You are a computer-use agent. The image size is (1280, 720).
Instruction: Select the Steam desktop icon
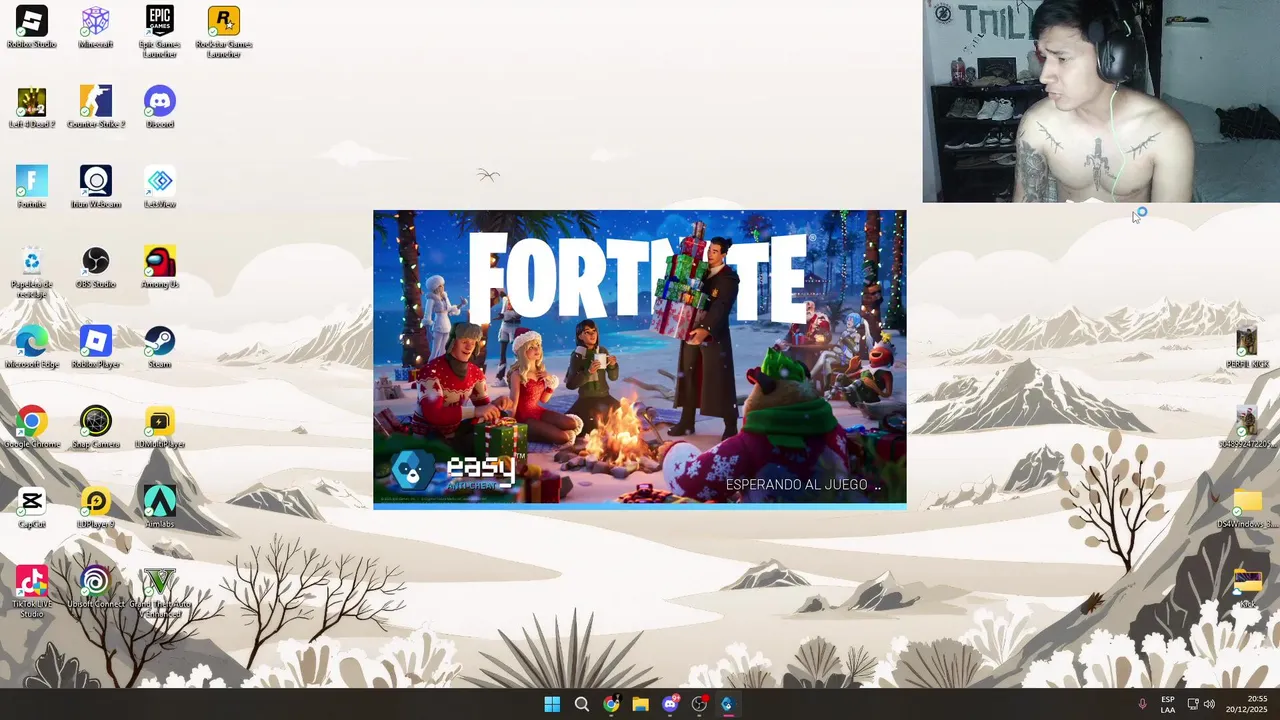[160, 347]
